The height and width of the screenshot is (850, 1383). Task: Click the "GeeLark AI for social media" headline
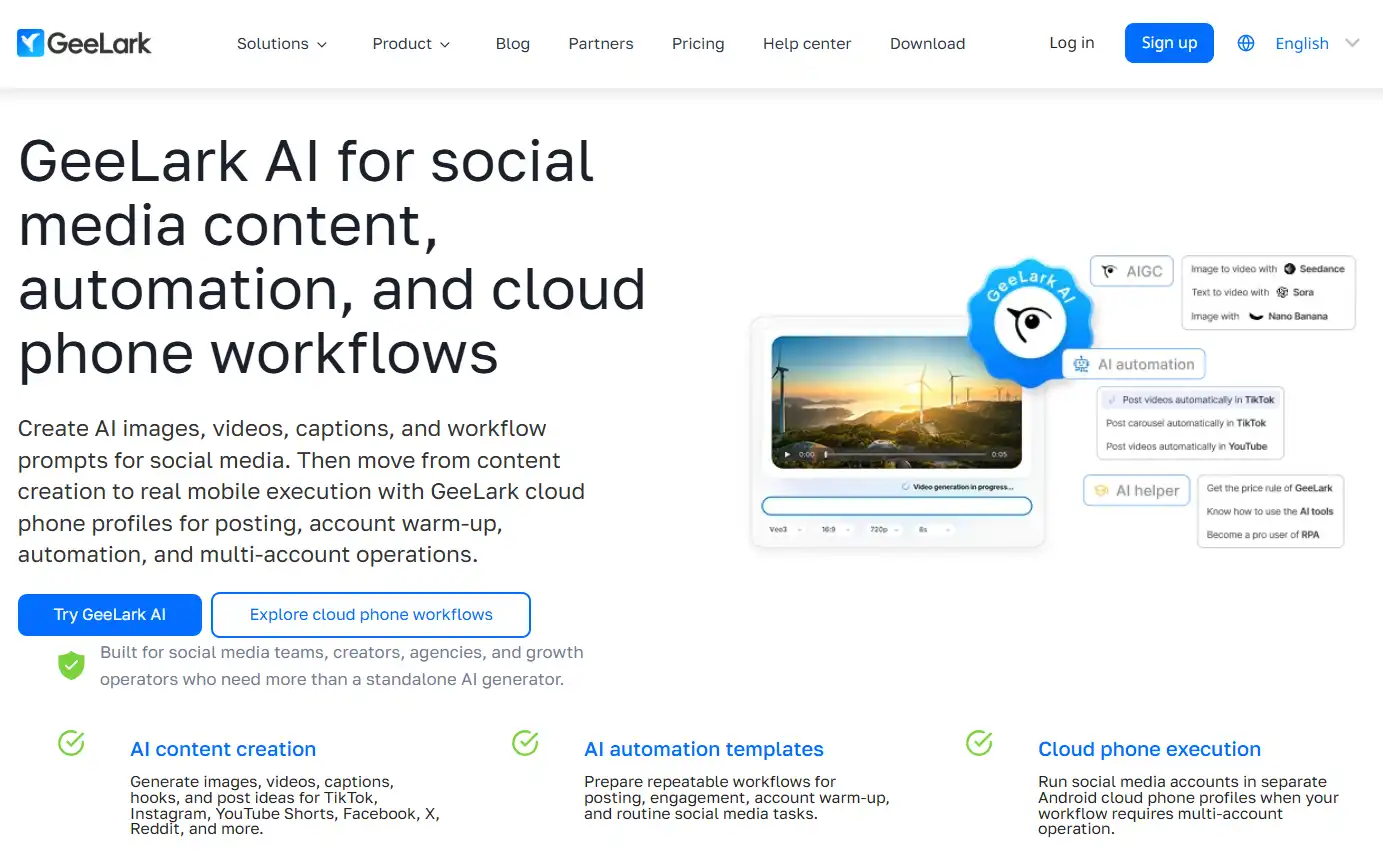click(332, 257)
